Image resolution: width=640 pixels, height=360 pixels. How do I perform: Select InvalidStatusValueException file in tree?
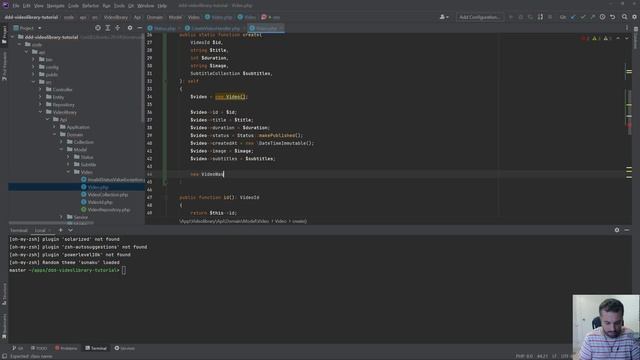coord(112,180)
